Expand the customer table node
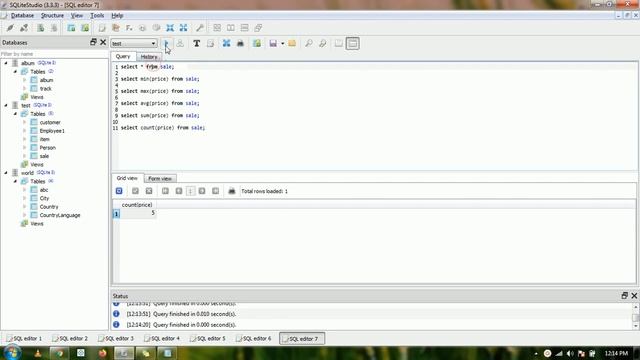 click(x=24, y=122)
